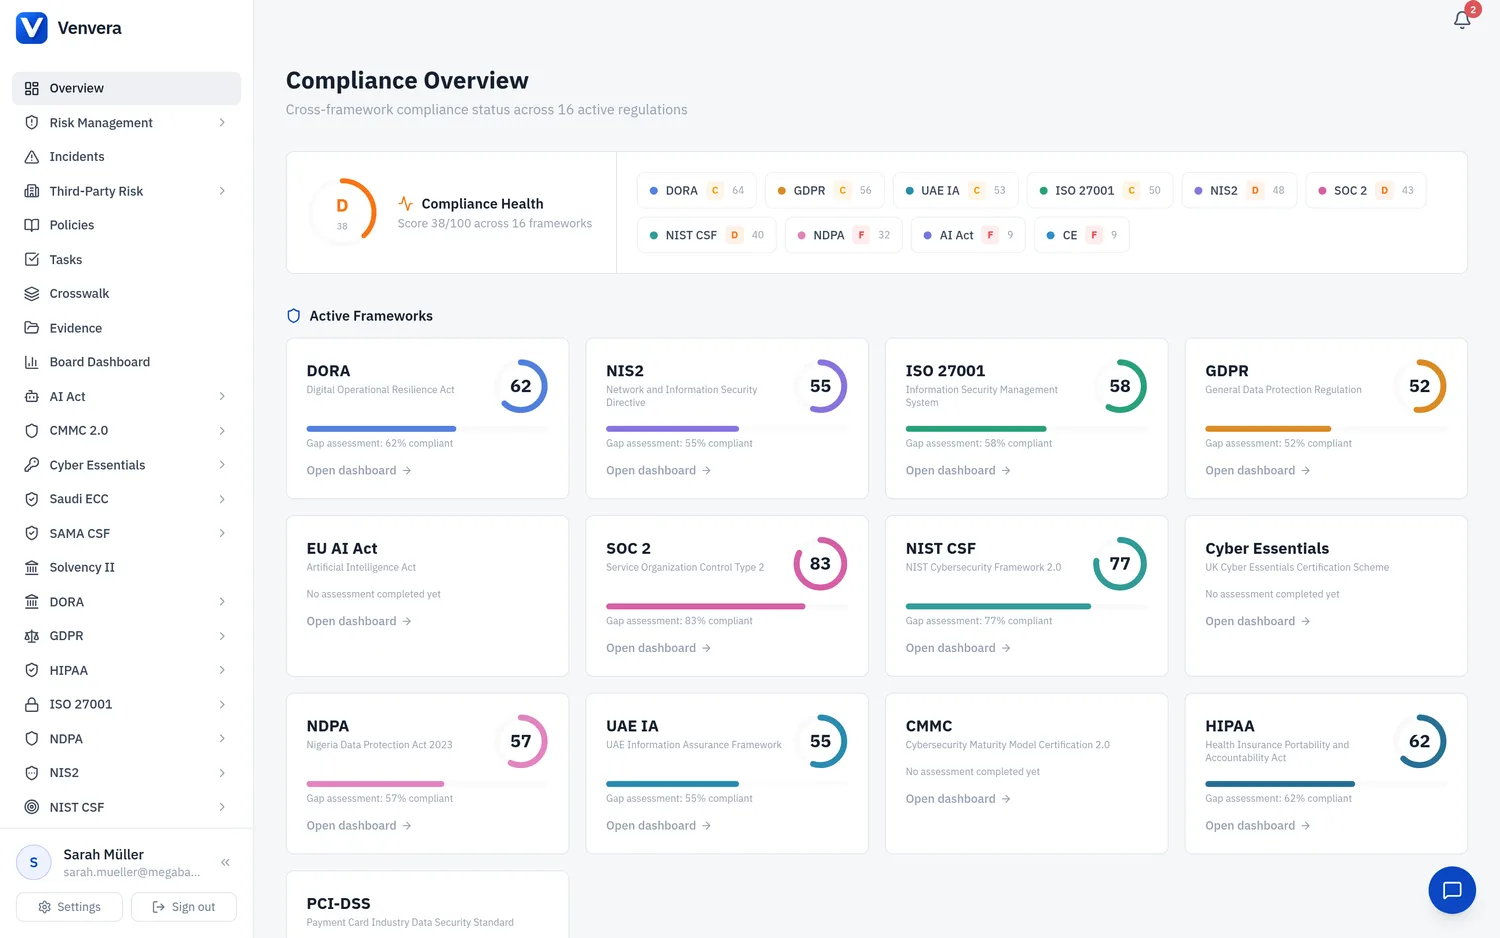Click the HIPAA shield icon
The image size is (1500, 938).
coord(32,670)
